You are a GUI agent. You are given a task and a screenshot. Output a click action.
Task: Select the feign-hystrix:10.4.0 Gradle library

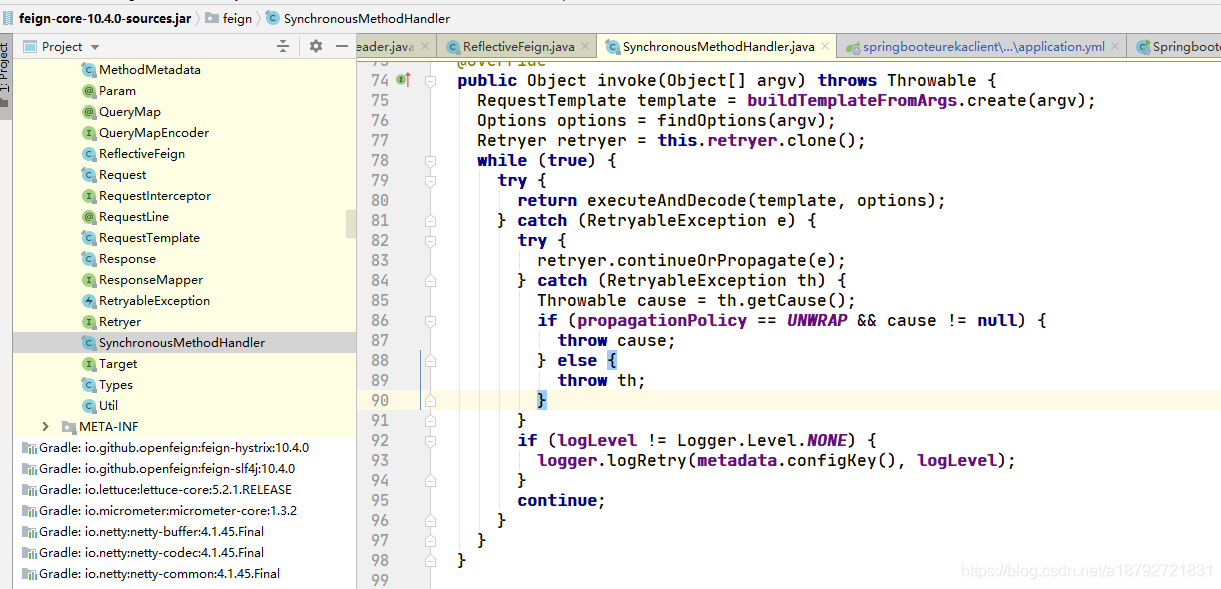[174, 448]
